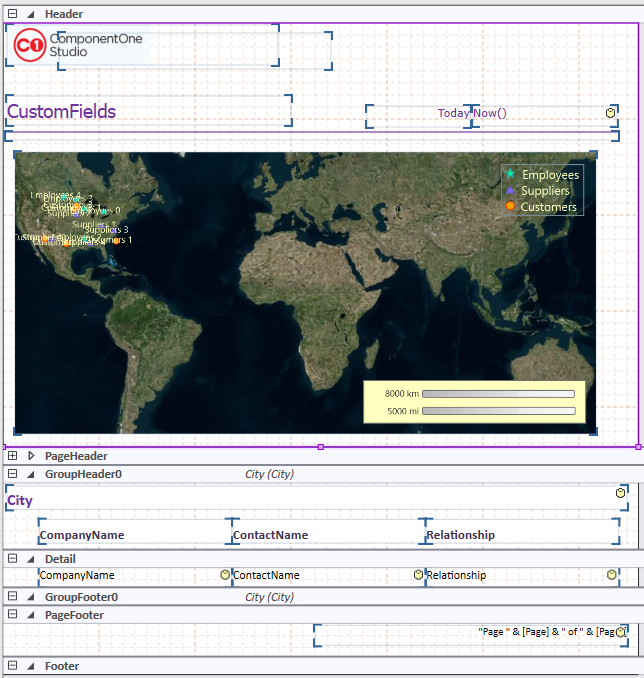Screen dimensions: 644x678
Task: Select the PageFooter section bar
Action: pyautogui.click(x=300, y=615)
